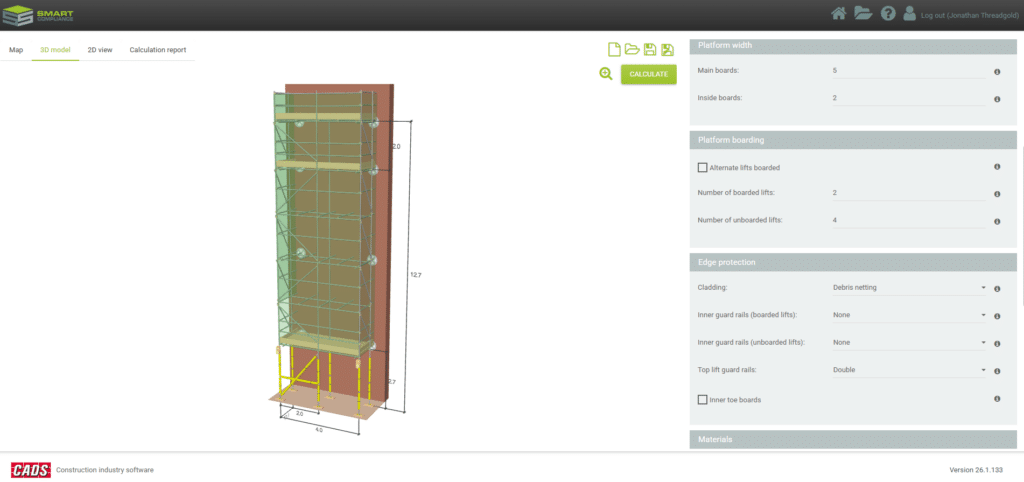Show info for Number of unboarded lifts
Screen dimensions: 1024x482
click(x=997, y=221)
